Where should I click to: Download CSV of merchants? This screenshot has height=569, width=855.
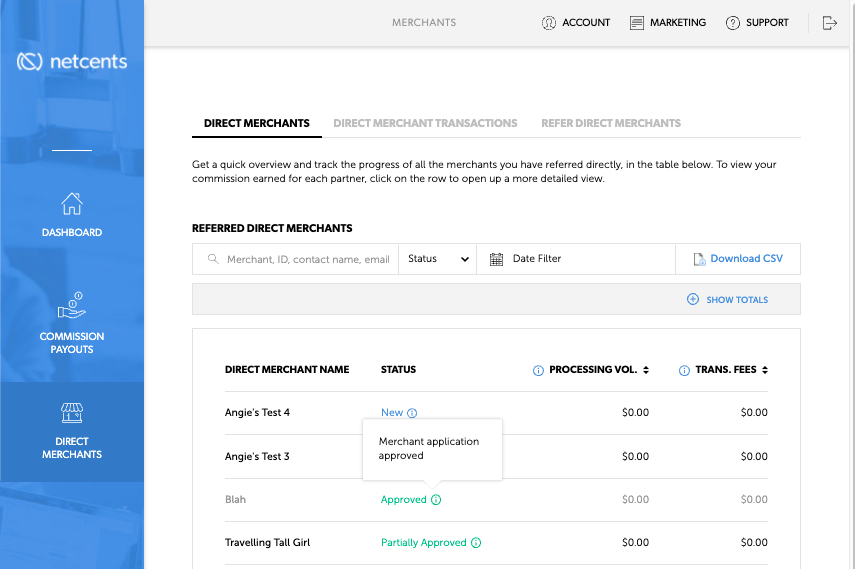pyautogui.click(x=738, y=259)
